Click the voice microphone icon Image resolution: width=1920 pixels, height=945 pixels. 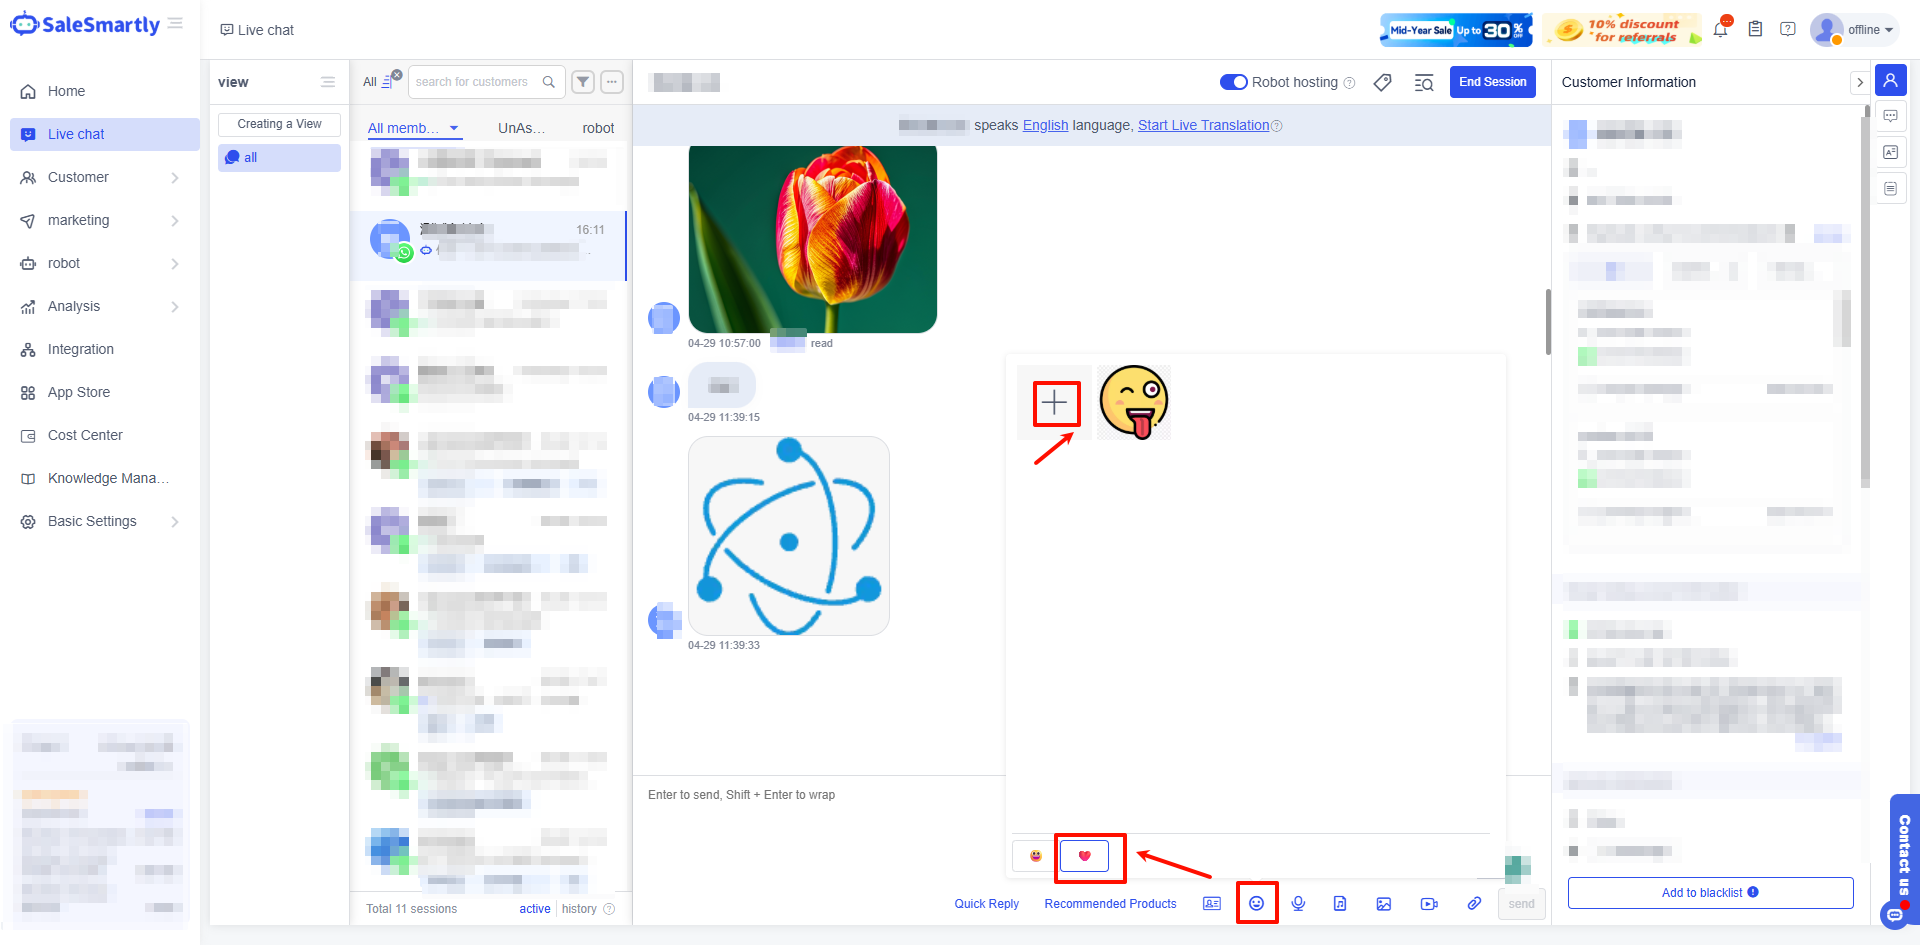[x=1298, y=903]
